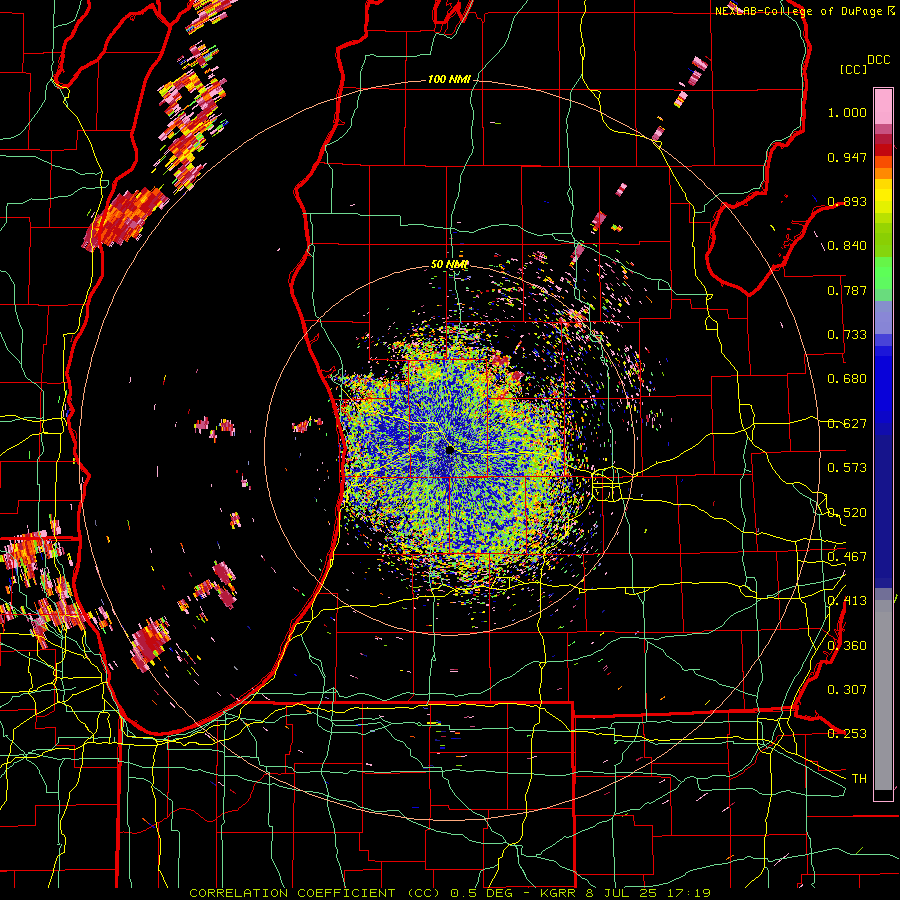Pick the yellow segment of the color bar
Screen dimensions: 900x900
pos(883,196)
